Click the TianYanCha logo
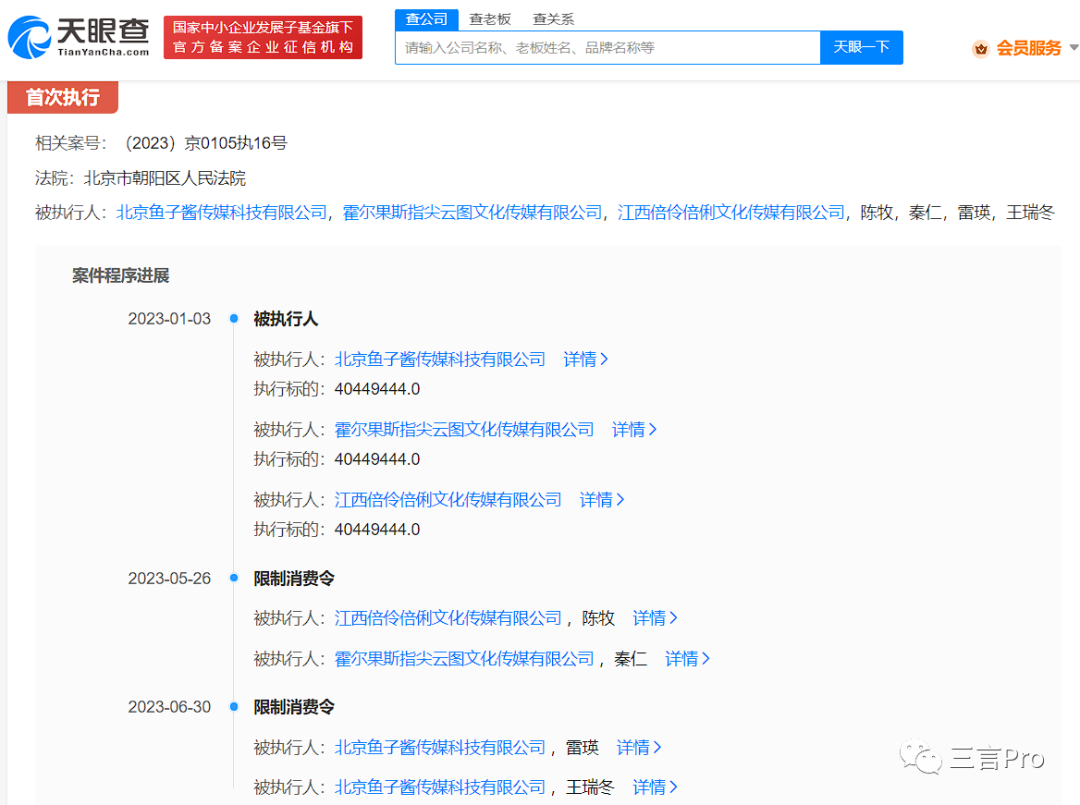Viewport: 1080px width, 805px height. click(79, 37)
